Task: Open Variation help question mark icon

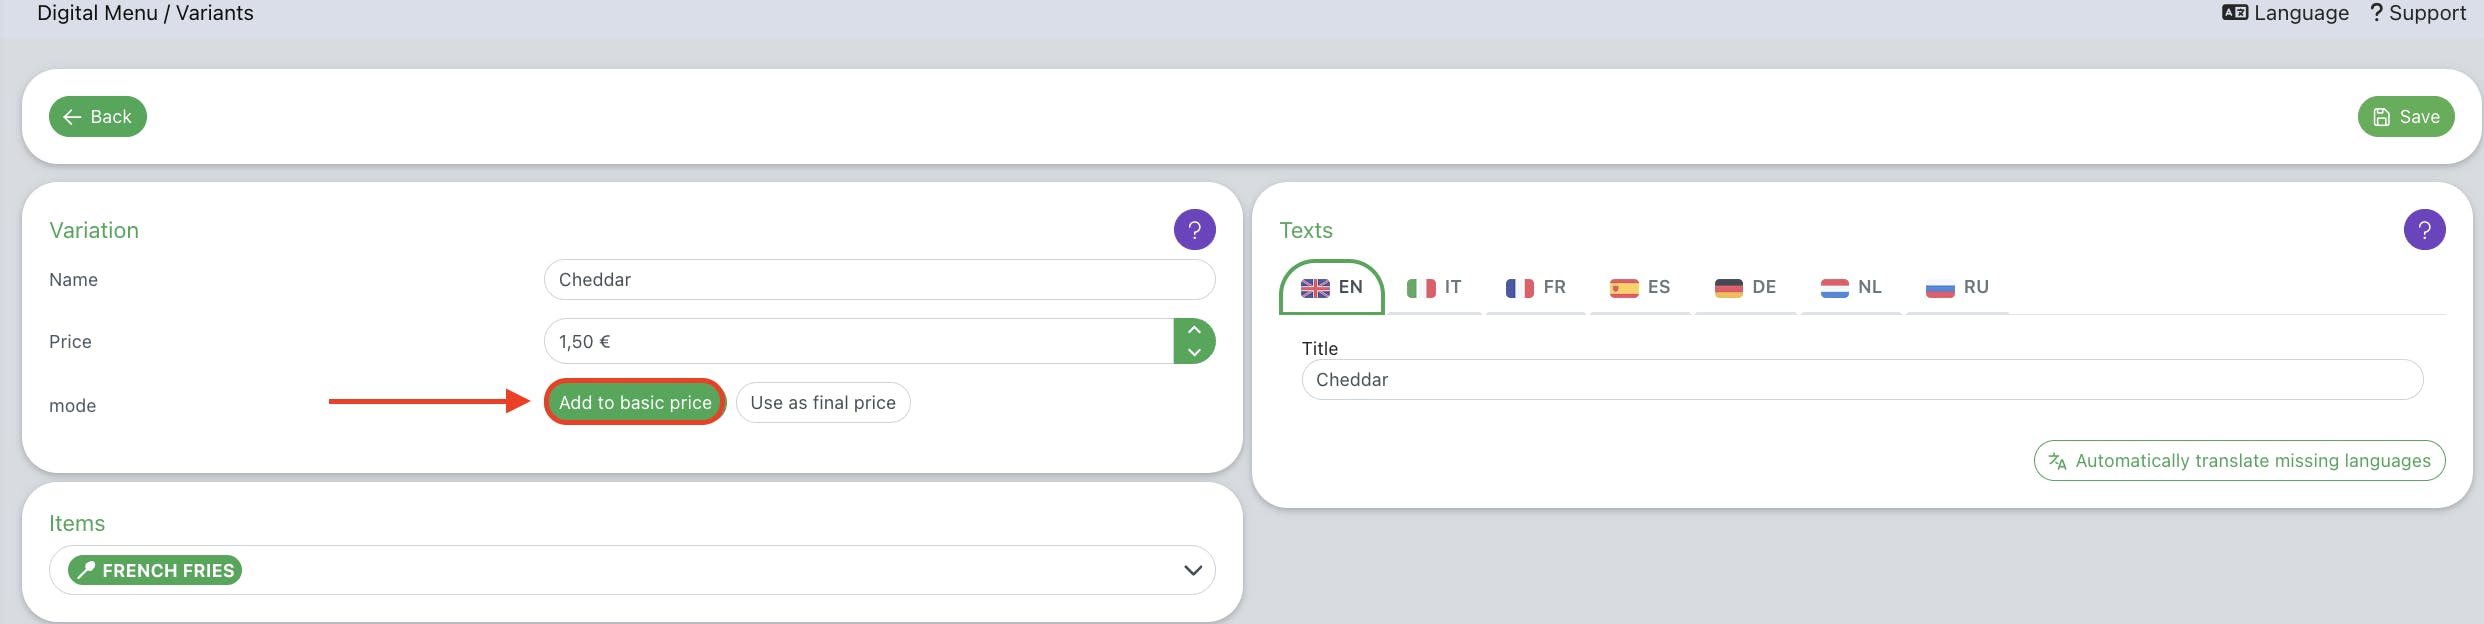Action: coord(1194,230)
